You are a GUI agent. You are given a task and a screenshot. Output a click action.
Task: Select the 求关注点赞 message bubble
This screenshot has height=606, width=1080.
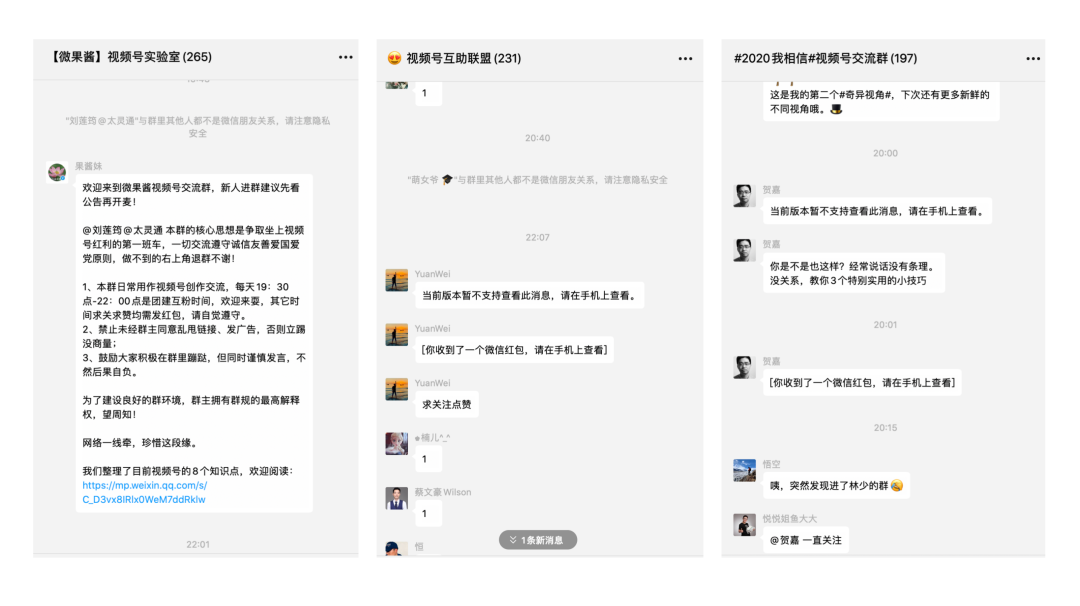(446, 404)
